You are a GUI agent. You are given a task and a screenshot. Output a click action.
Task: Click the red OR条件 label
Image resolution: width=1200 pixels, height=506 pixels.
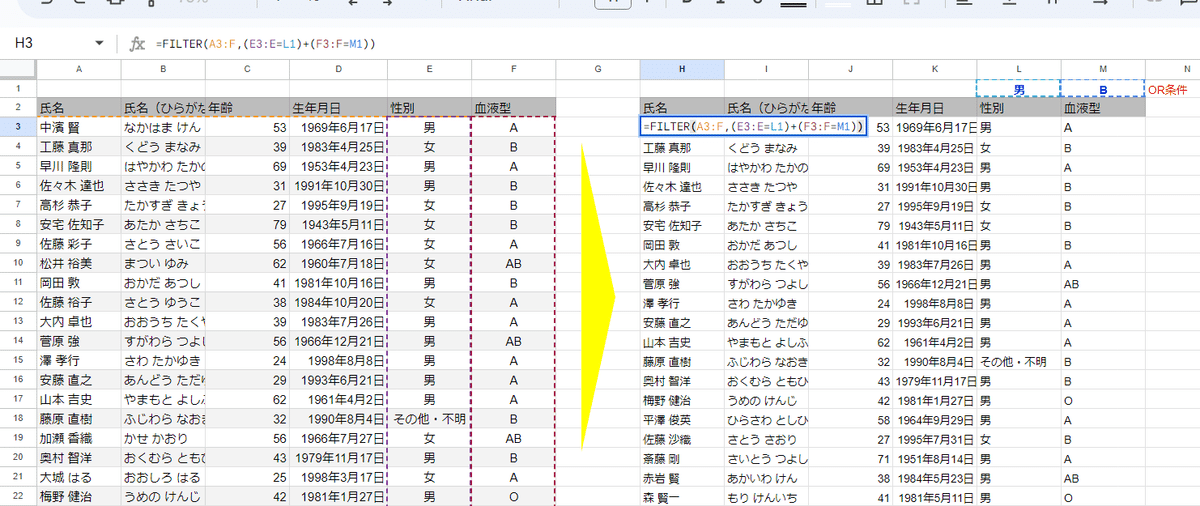click(x=1167, y=89)
